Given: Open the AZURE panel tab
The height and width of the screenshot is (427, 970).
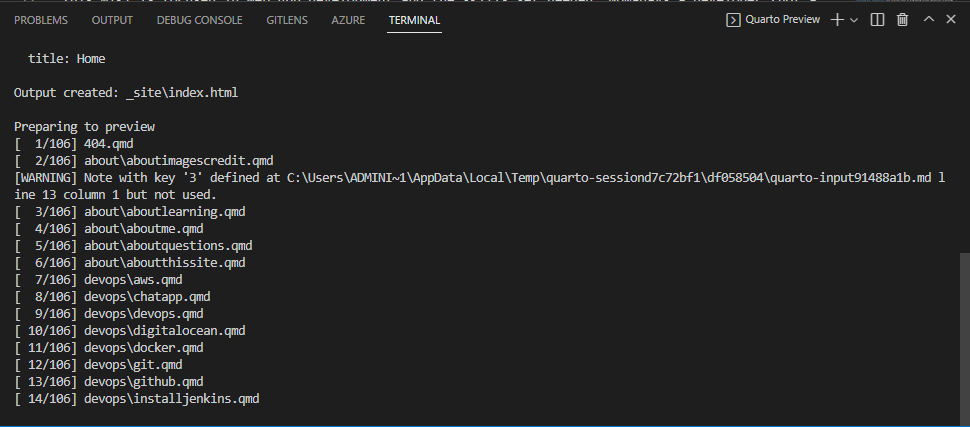Looking at the screenshot, I should tap(348, 20).
